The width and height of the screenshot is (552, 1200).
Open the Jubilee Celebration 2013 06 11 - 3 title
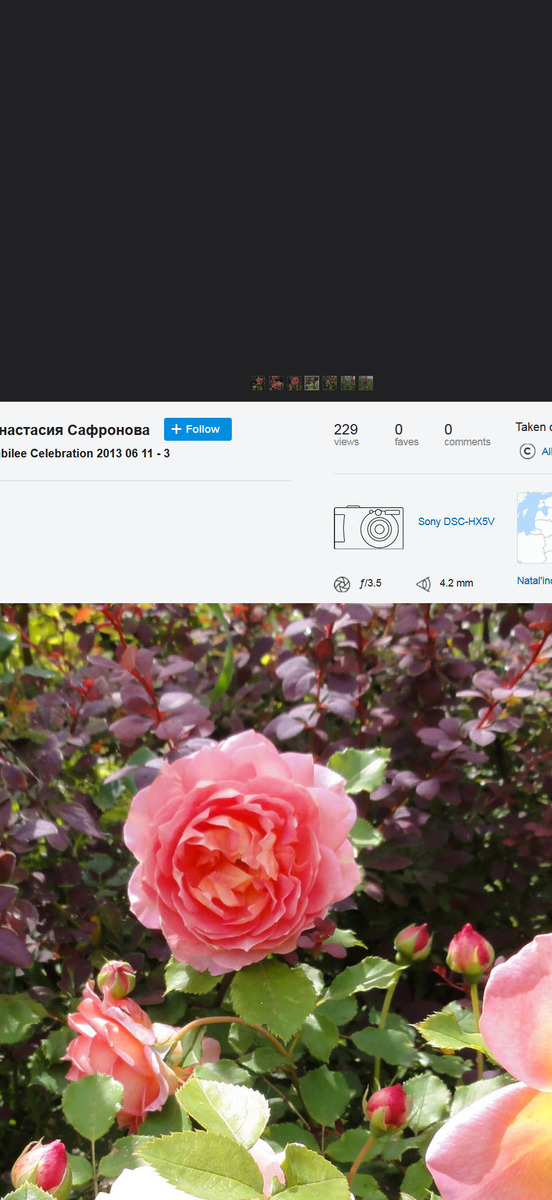[x=85, y=454]
